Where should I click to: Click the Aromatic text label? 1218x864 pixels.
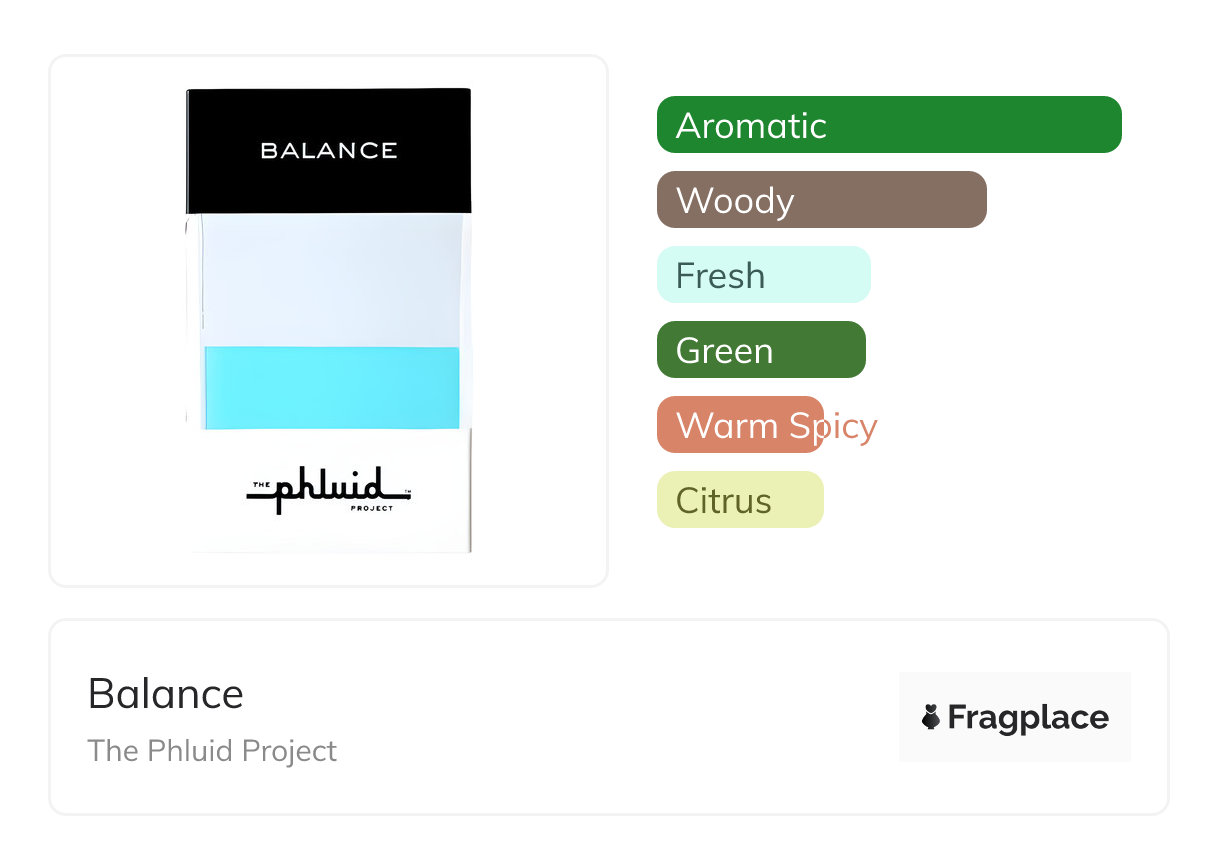pyautogui.click(x=751, y=126)
